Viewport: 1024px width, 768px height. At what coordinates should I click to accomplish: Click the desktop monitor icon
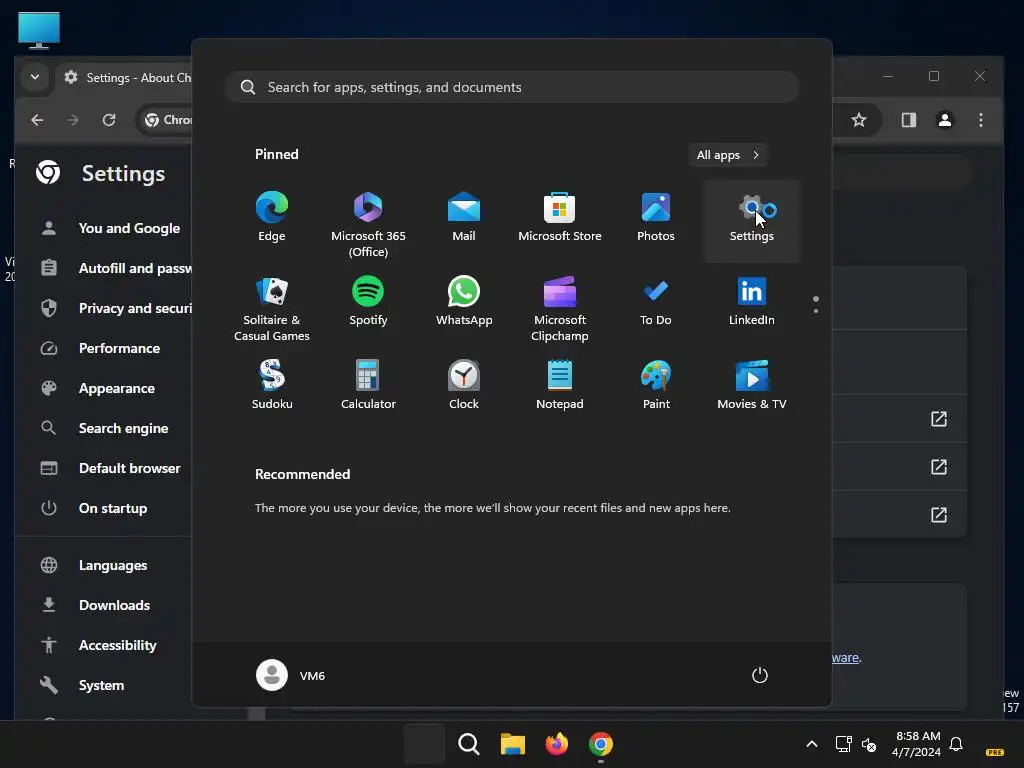[x=39, y=30]
